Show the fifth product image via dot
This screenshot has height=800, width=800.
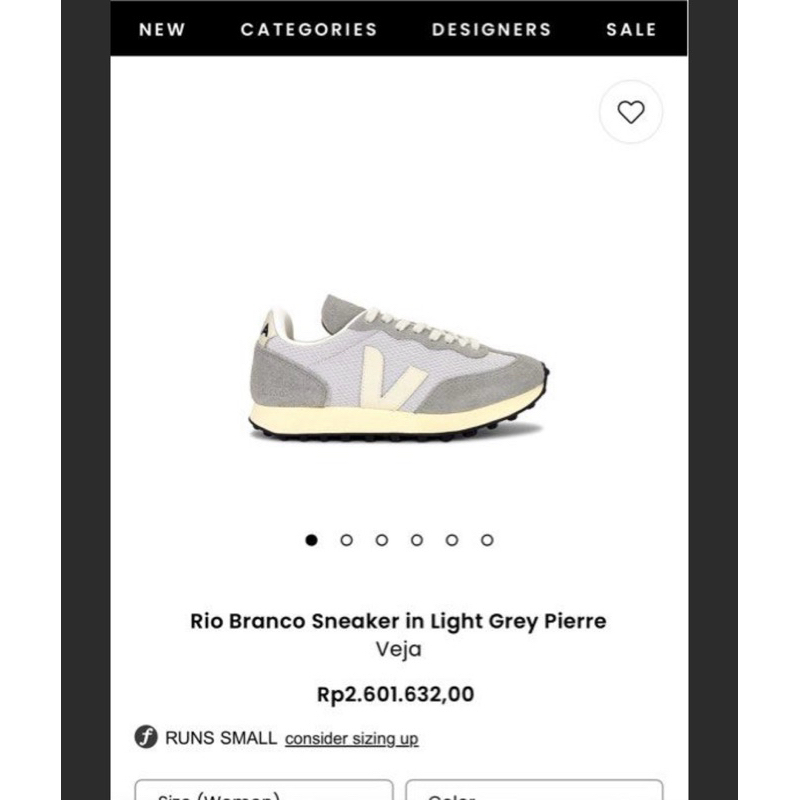(452, 540)
